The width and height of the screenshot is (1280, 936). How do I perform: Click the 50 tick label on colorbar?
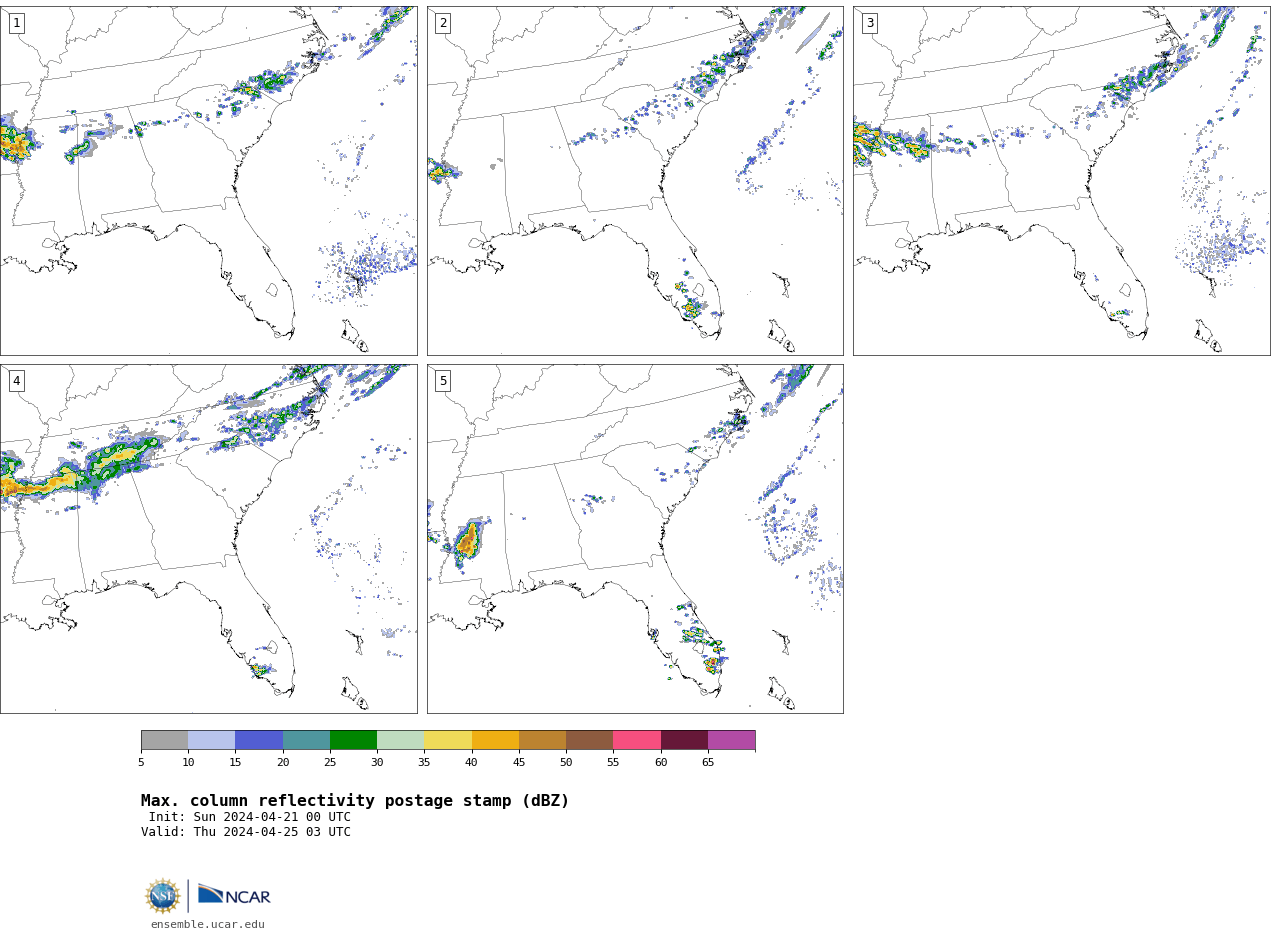[566, 763]
